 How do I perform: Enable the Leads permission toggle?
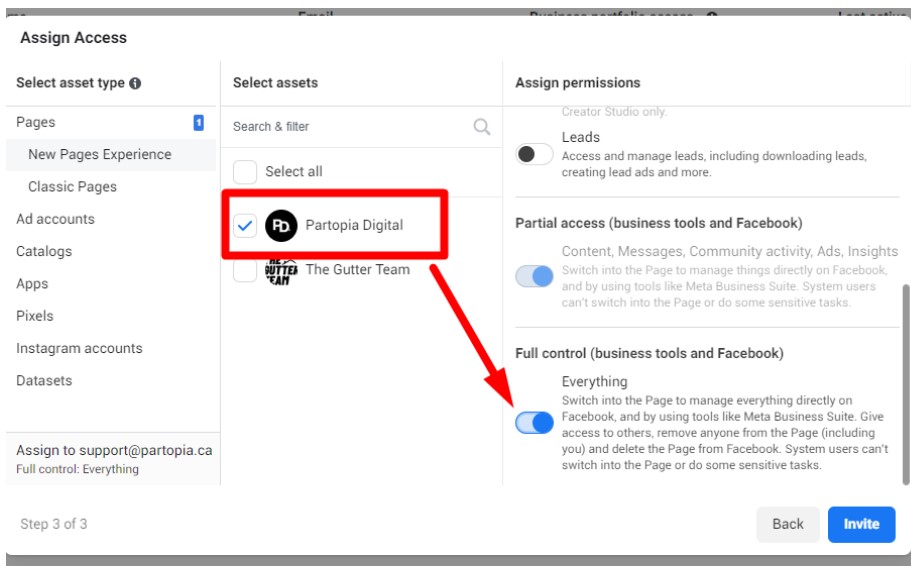pos(534,154)
